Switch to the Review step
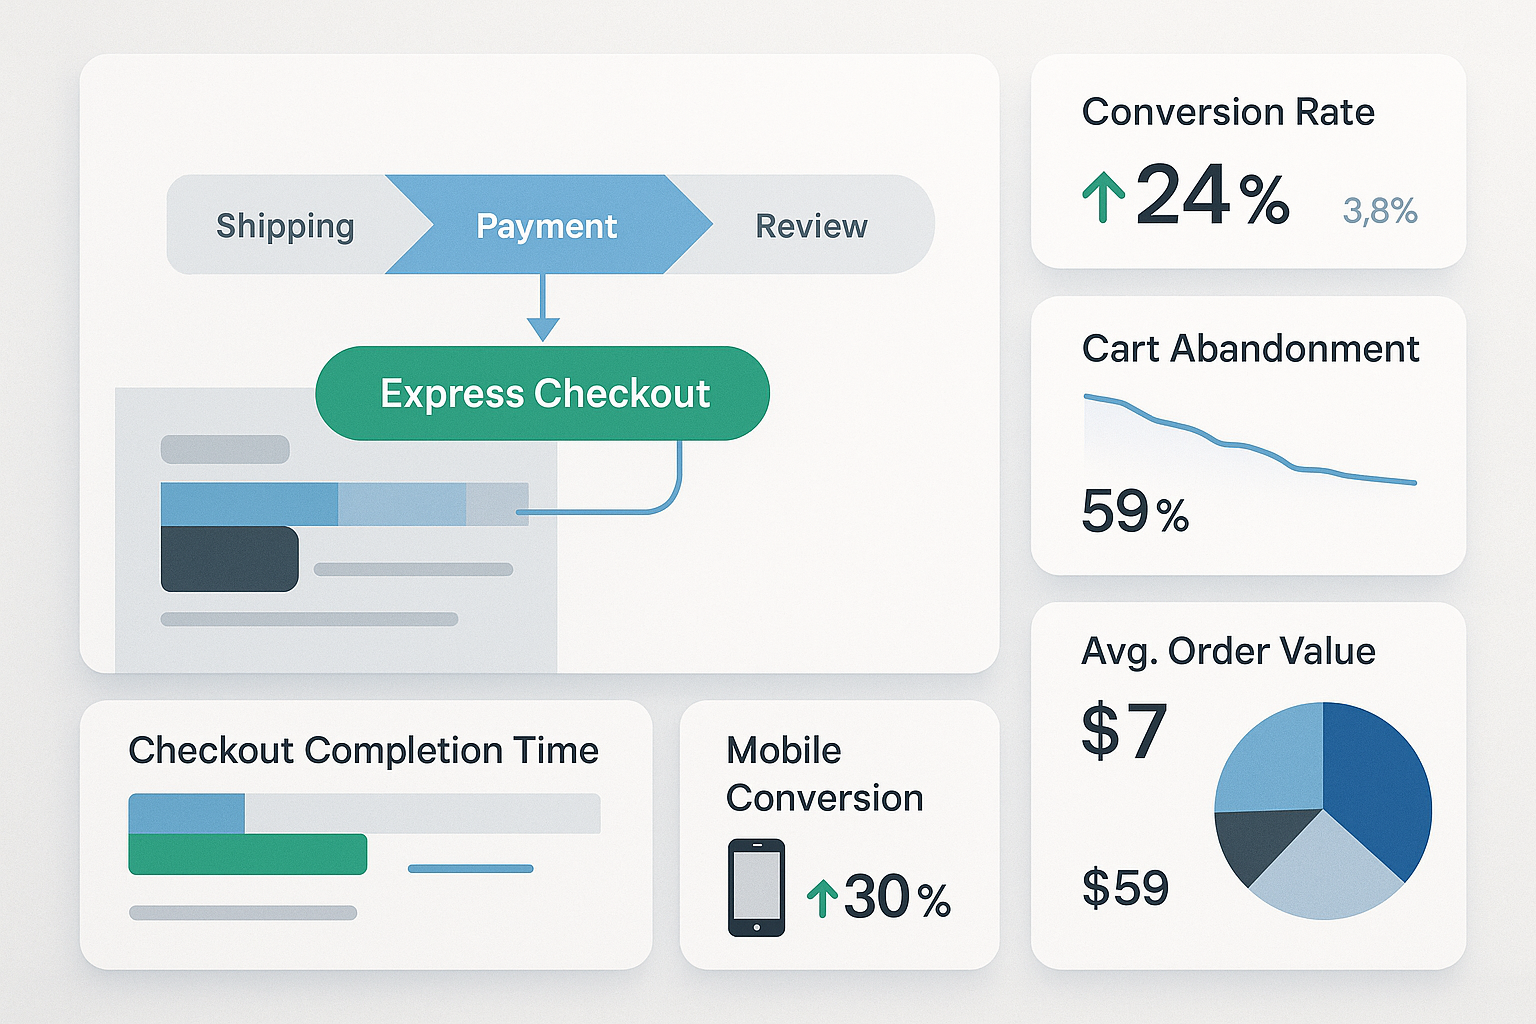 [x=810, y=225]
